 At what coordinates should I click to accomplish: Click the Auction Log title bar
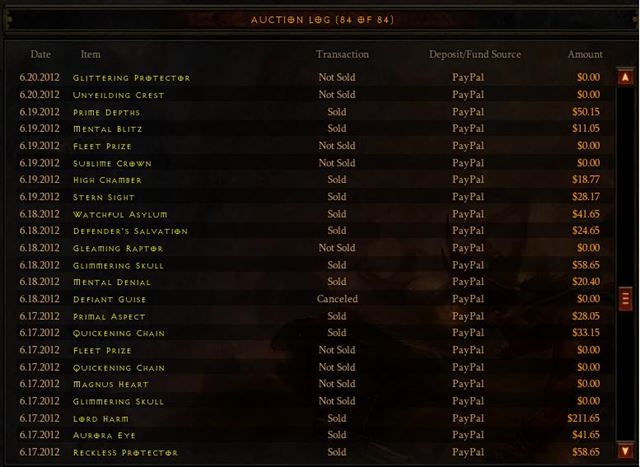tap(322, 20)
